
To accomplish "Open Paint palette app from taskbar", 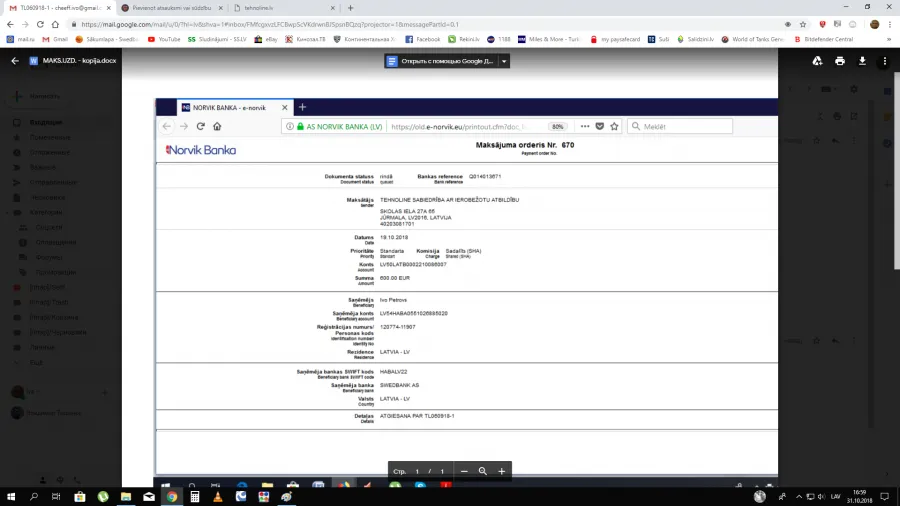I will [x=286, y=497].
